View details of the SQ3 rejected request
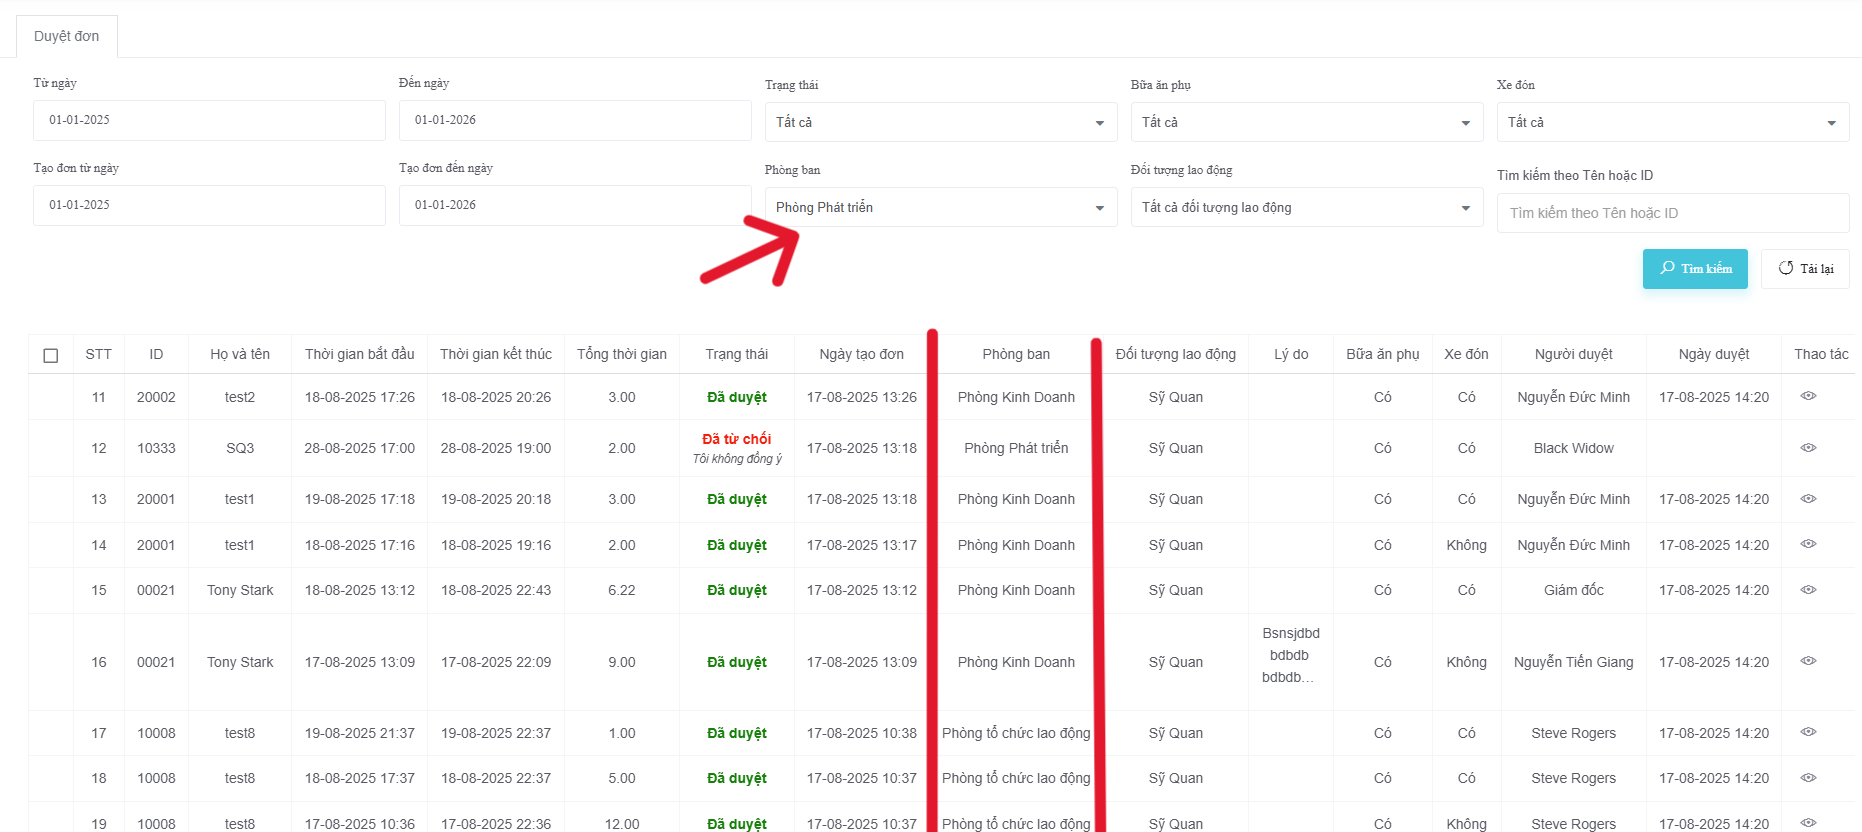Viewport: 1862px width, 832px height. (1808, 448)
